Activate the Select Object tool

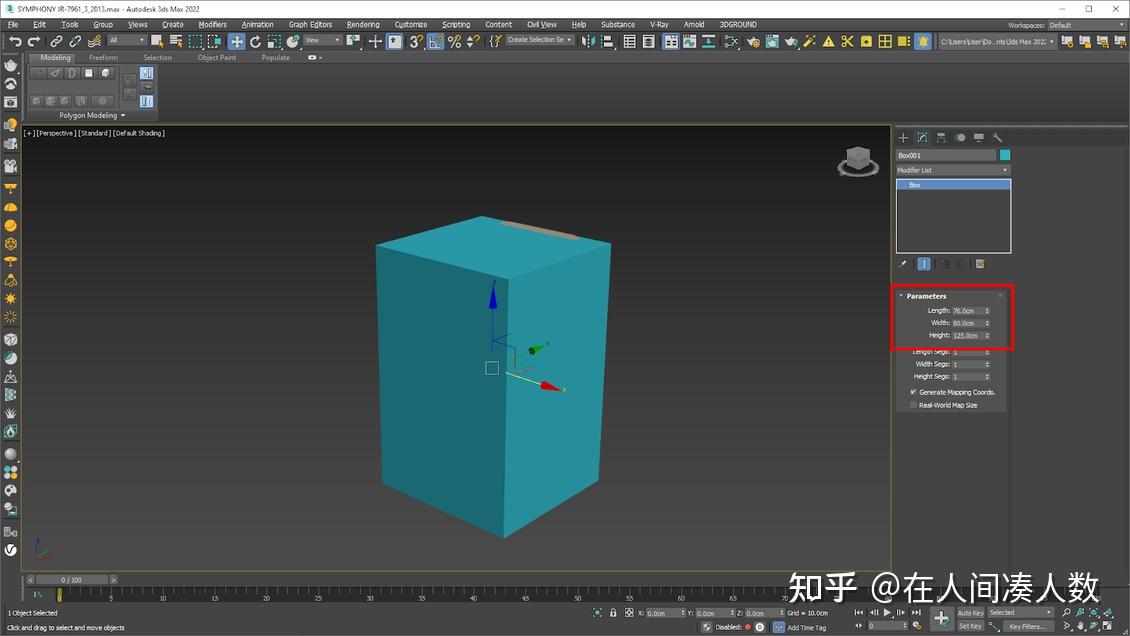click(x=157, y=42)
